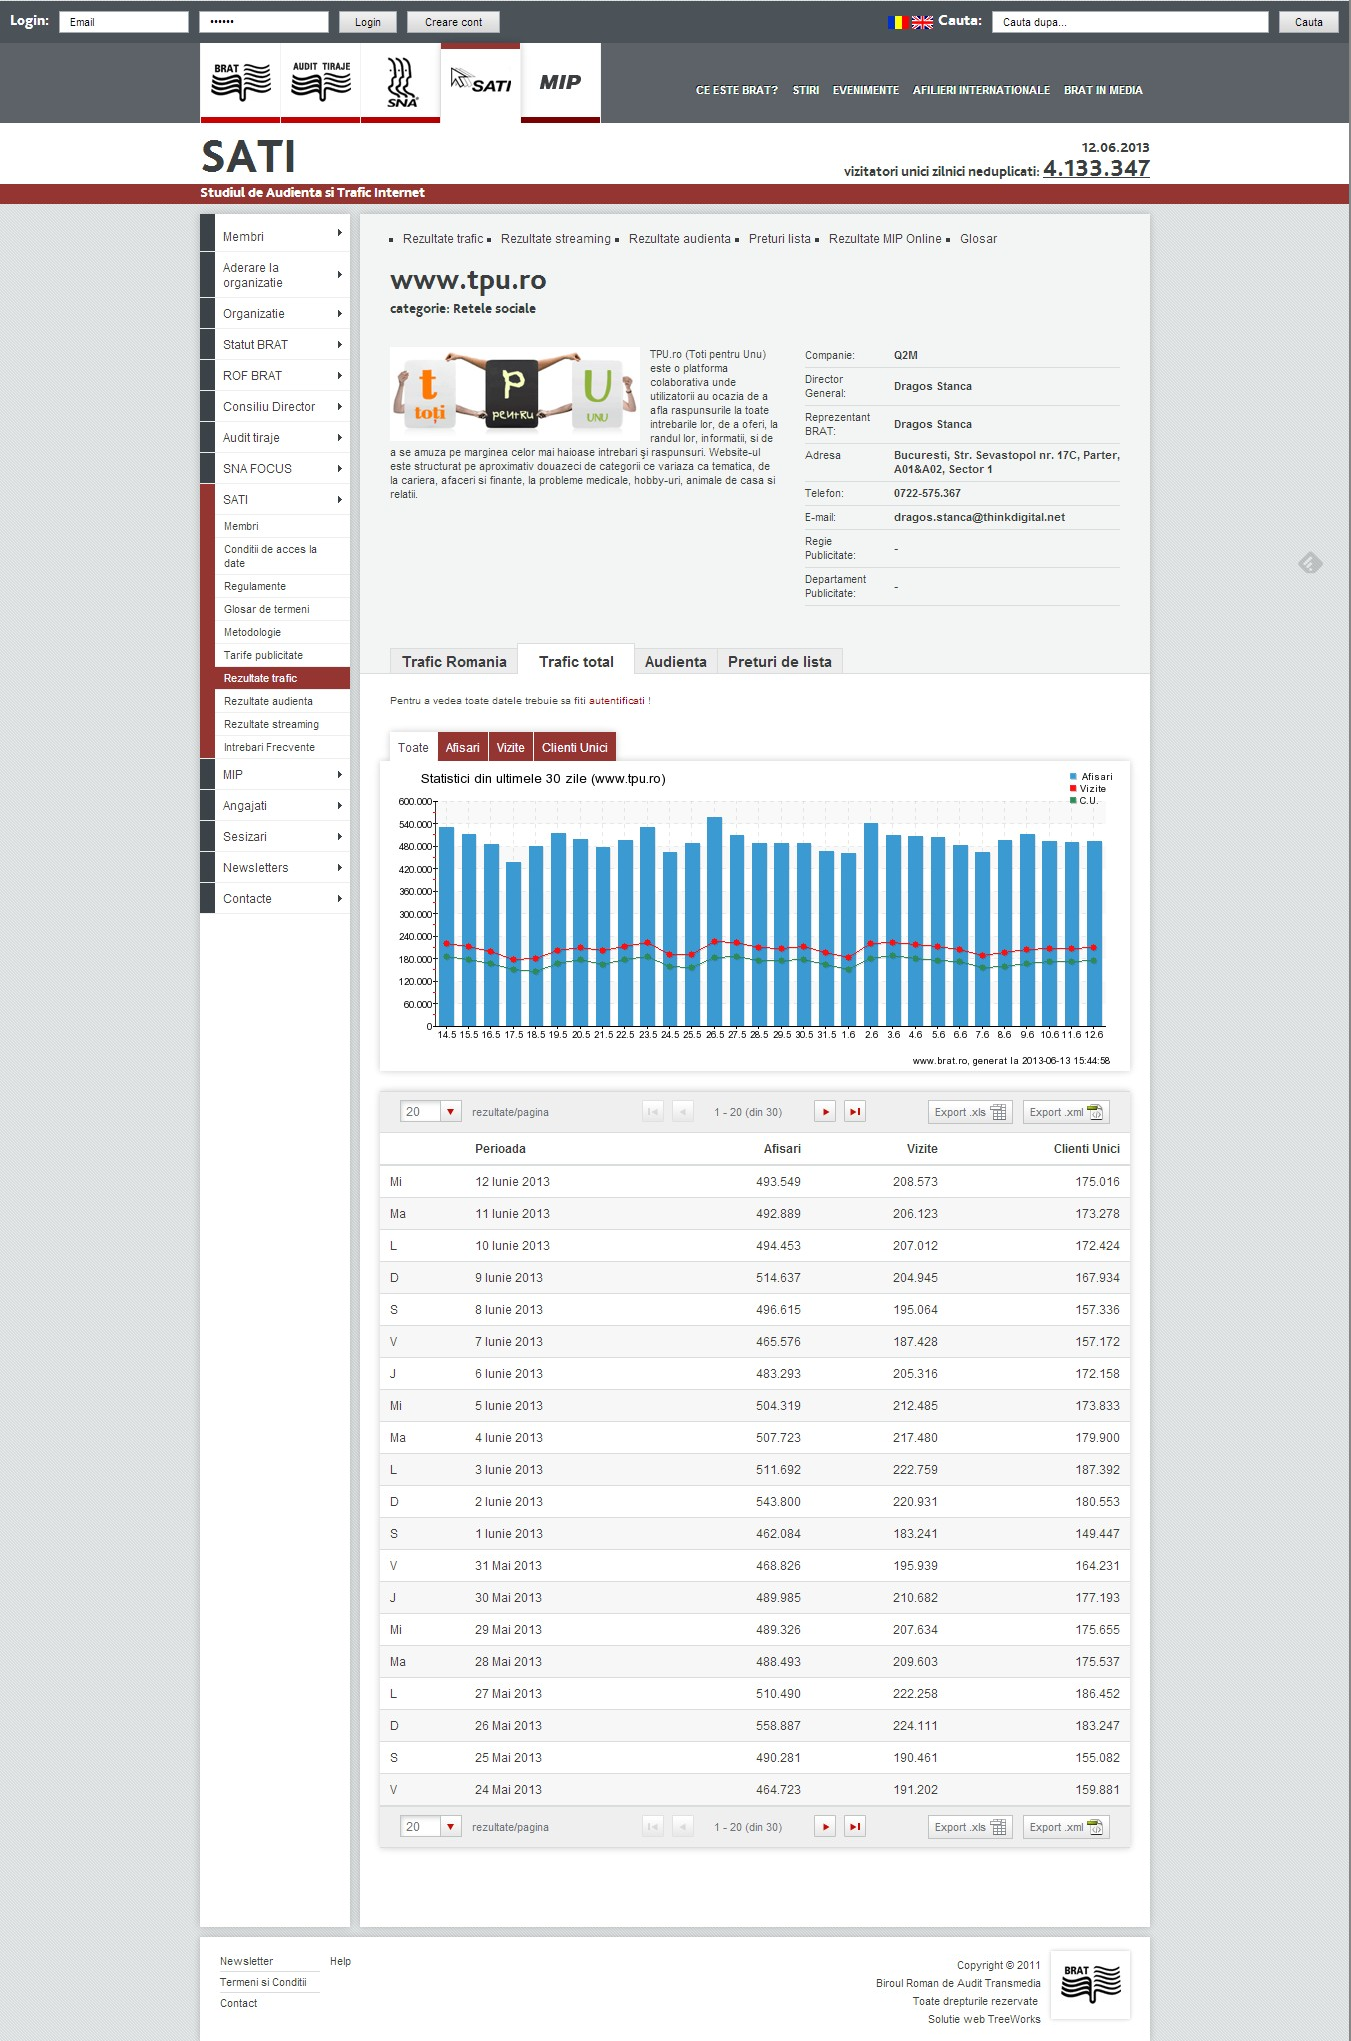Click the Creare cont button
Image resolution: width=1351 pixels, height=2041 pixels.
point(453,22)
